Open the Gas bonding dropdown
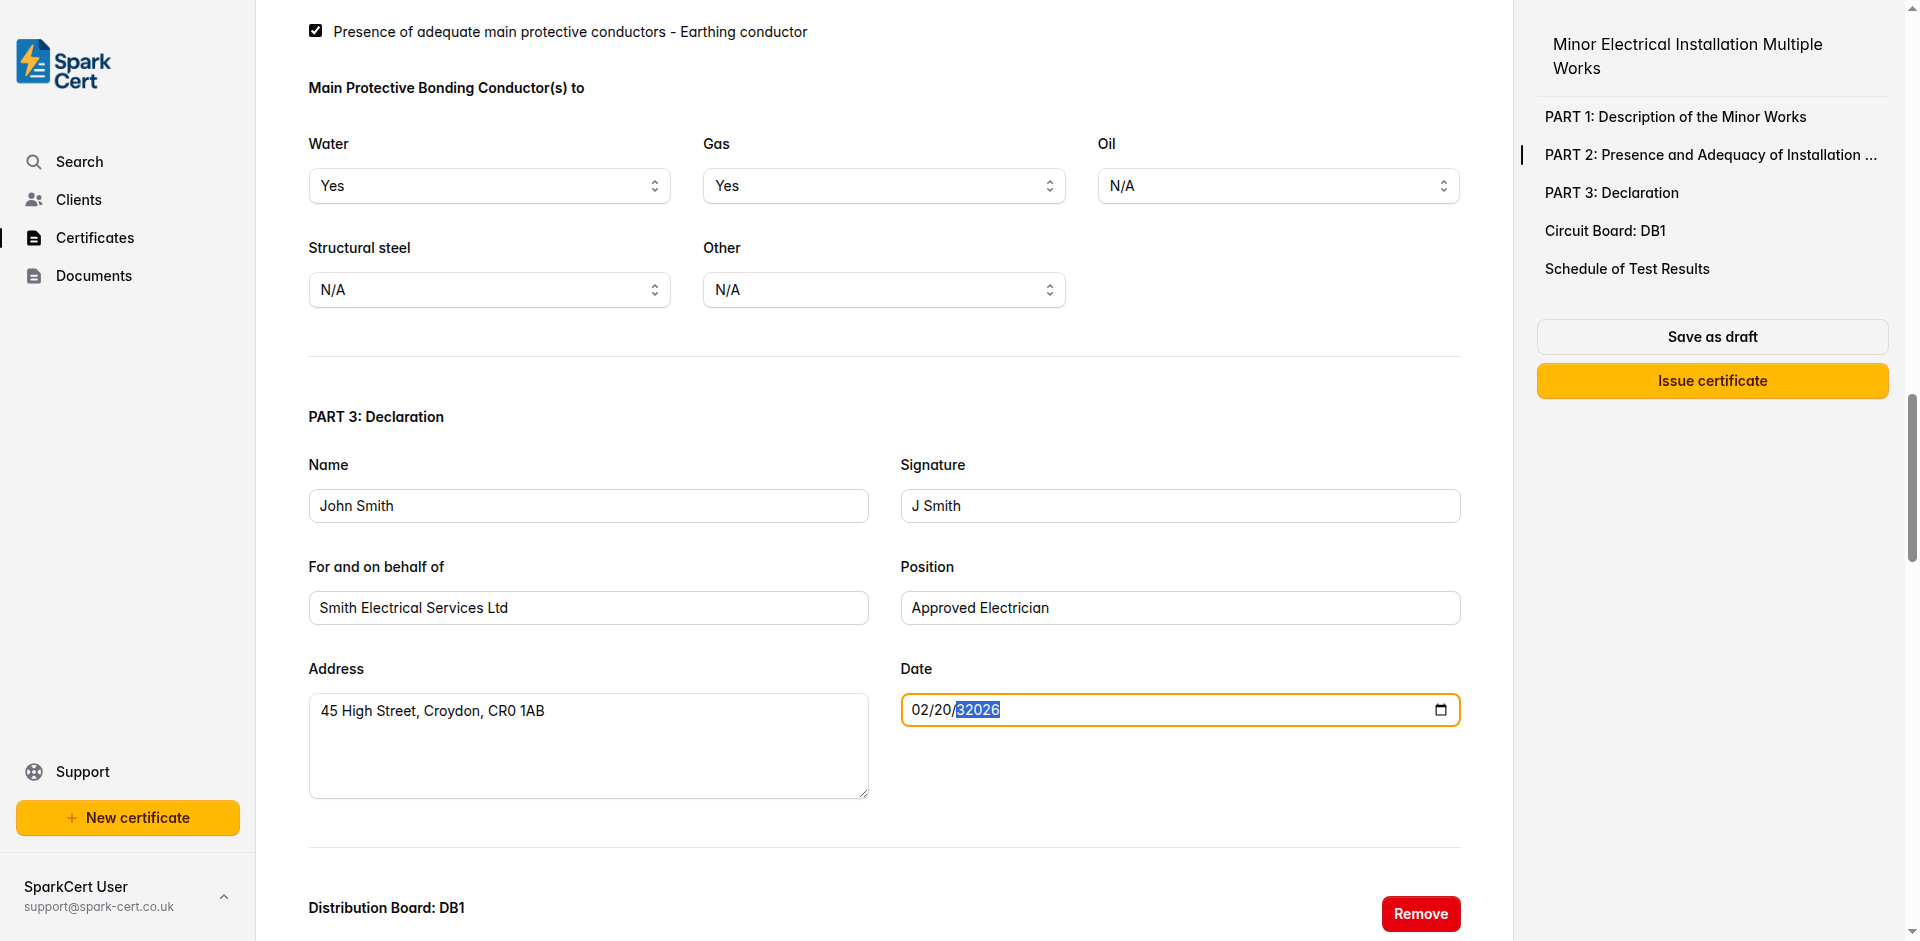The height and width of the screenshot is (941, 1920). [x=883, y=186]
